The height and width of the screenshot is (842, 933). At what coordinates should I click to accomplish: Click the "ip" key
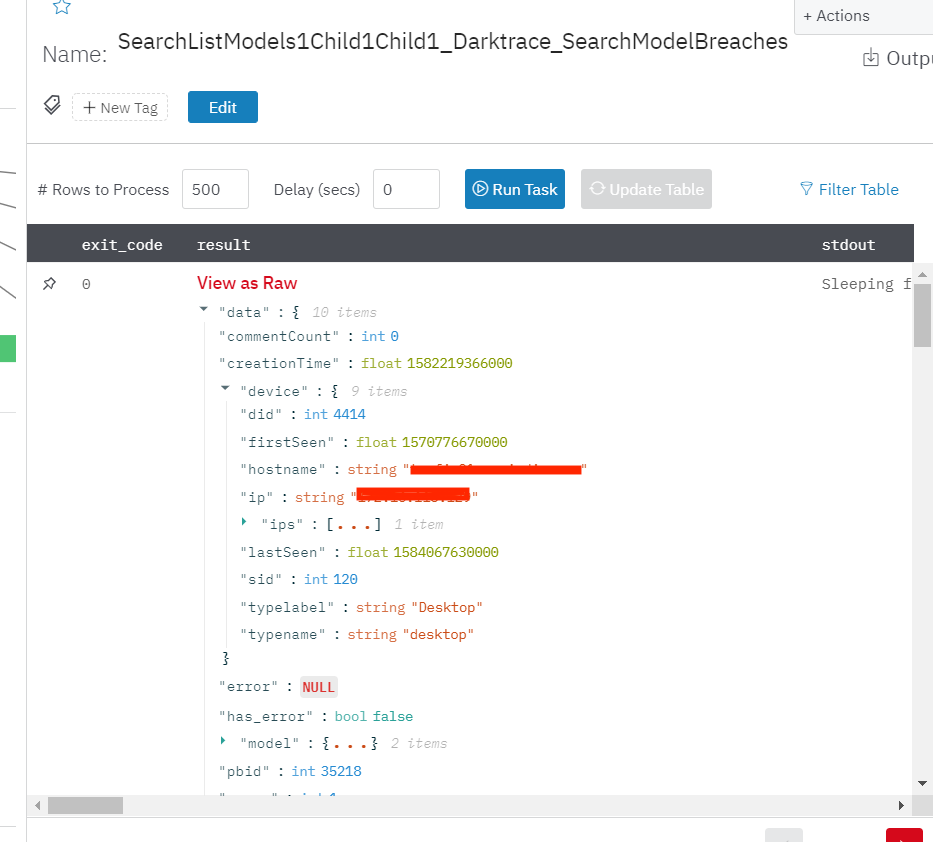pyautogui.click(x=256, y=497)
